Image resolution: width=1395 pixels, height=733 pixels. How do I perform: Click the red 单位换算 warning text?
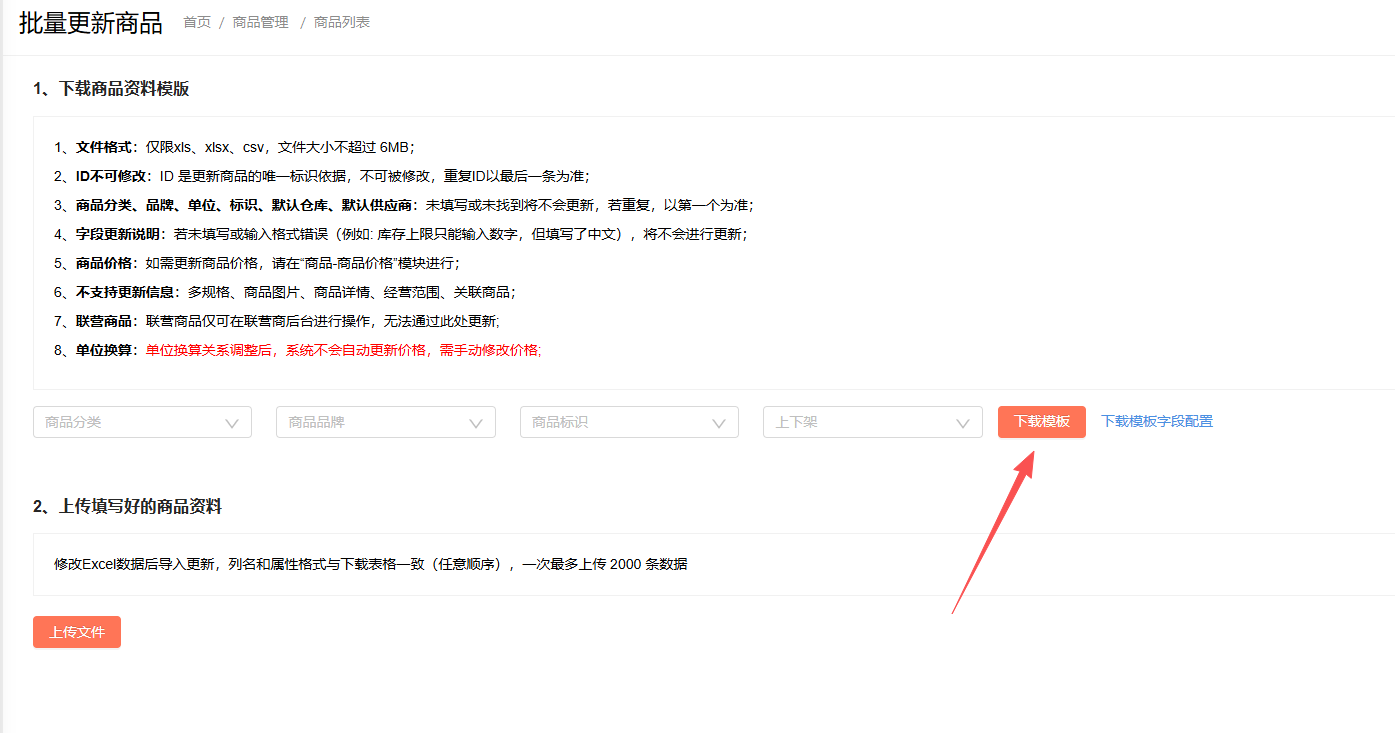point(343,350)
